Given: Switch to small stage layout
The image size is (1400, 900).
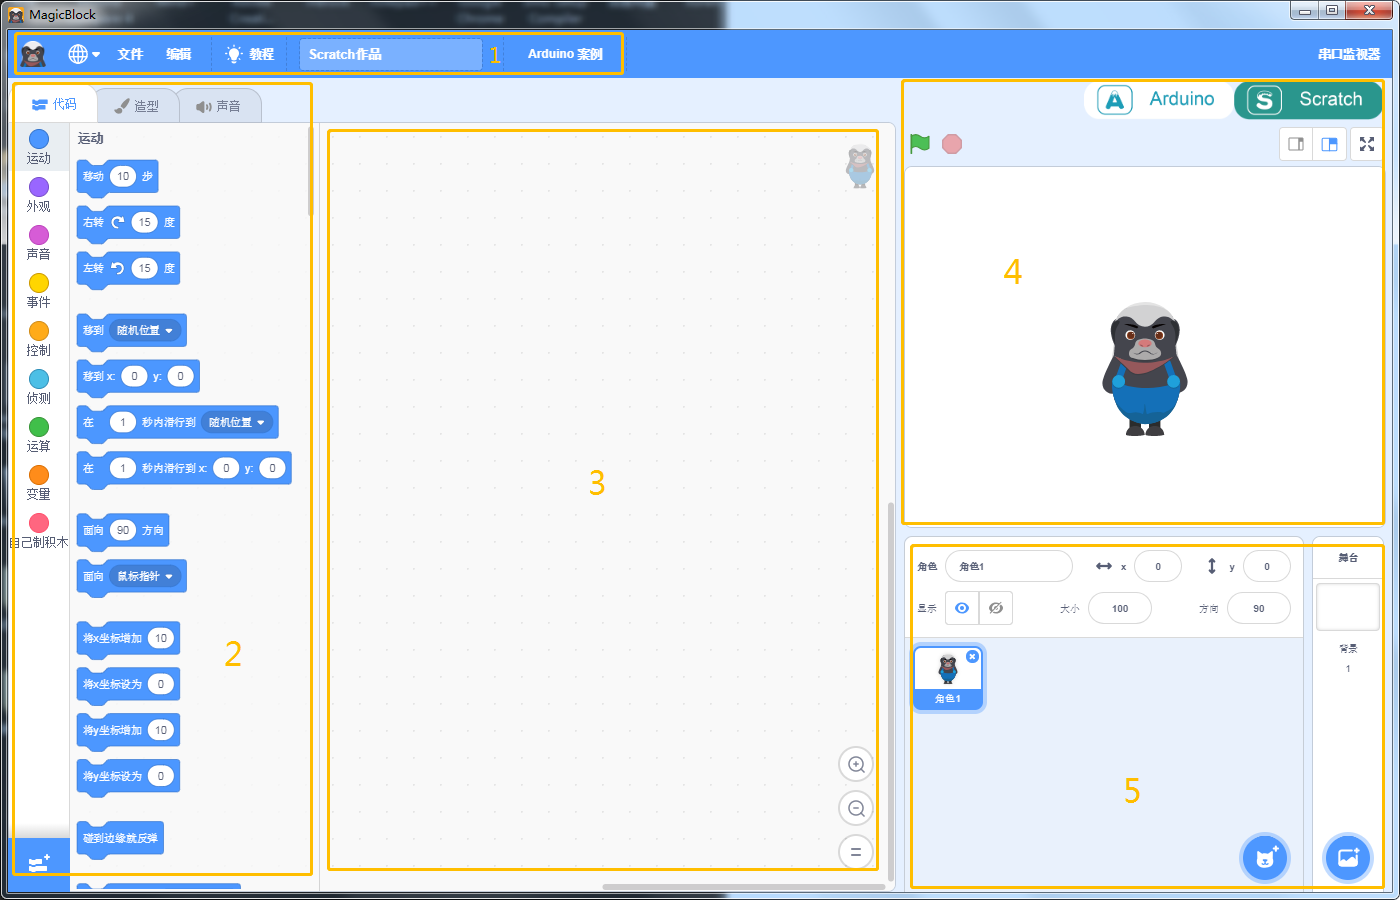Looking at the screenshot, I should (x=1296, y=144).
